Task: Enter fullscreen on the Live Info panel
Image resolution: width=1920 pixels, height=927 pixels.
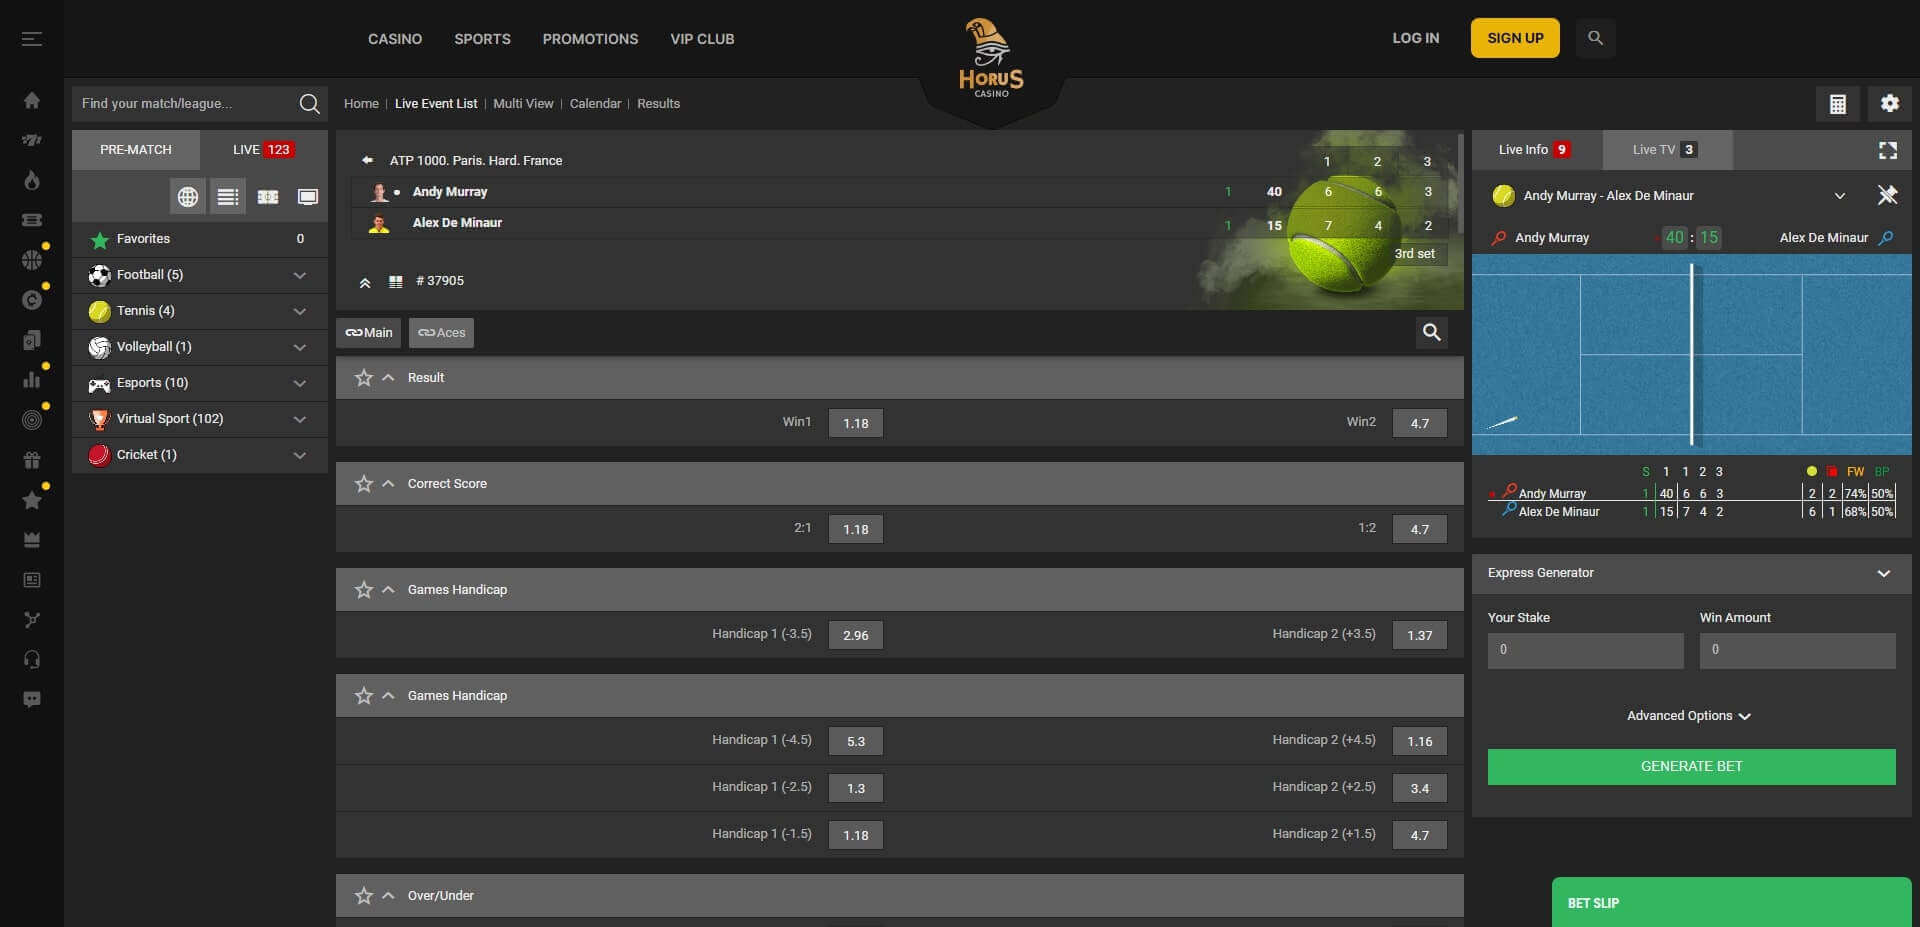Action: click(1888, 150)
